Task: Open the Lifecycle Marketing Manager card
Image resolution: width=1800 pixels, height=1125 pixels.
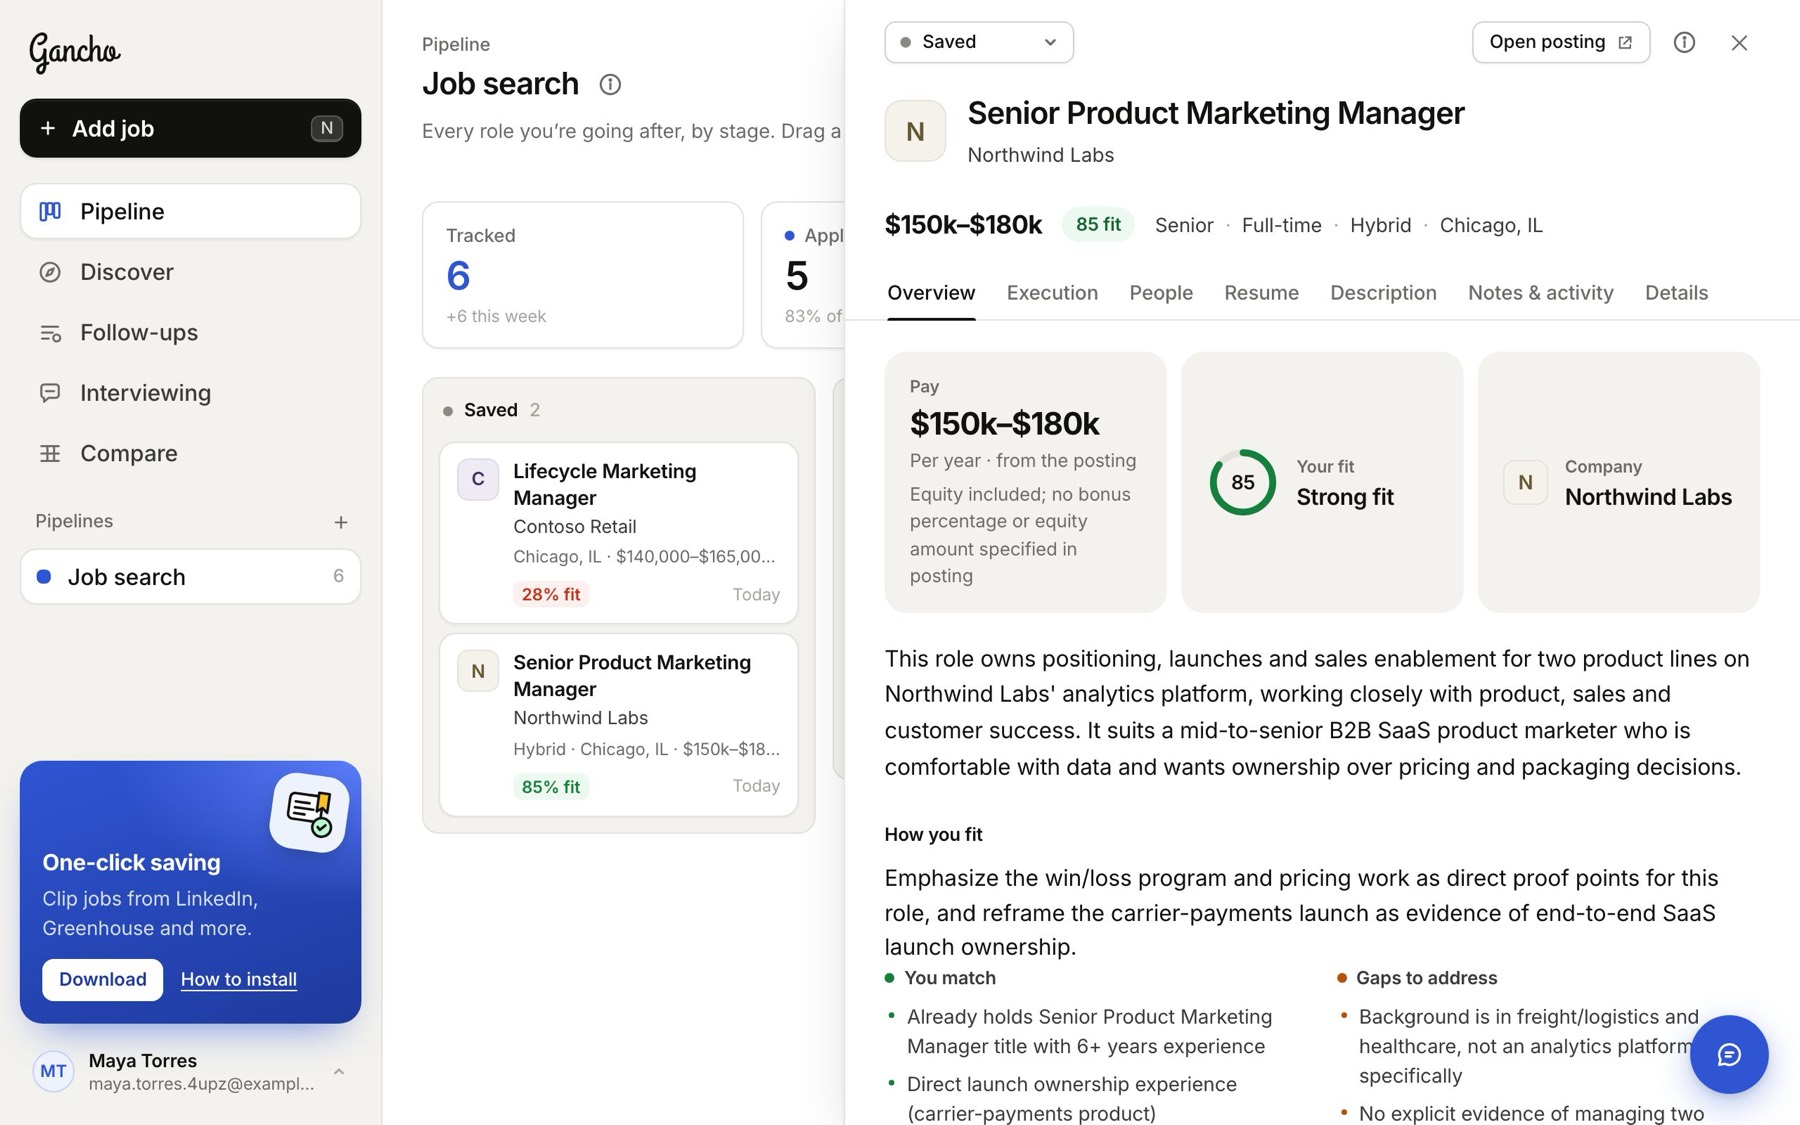Action: (x=619, y=533)
